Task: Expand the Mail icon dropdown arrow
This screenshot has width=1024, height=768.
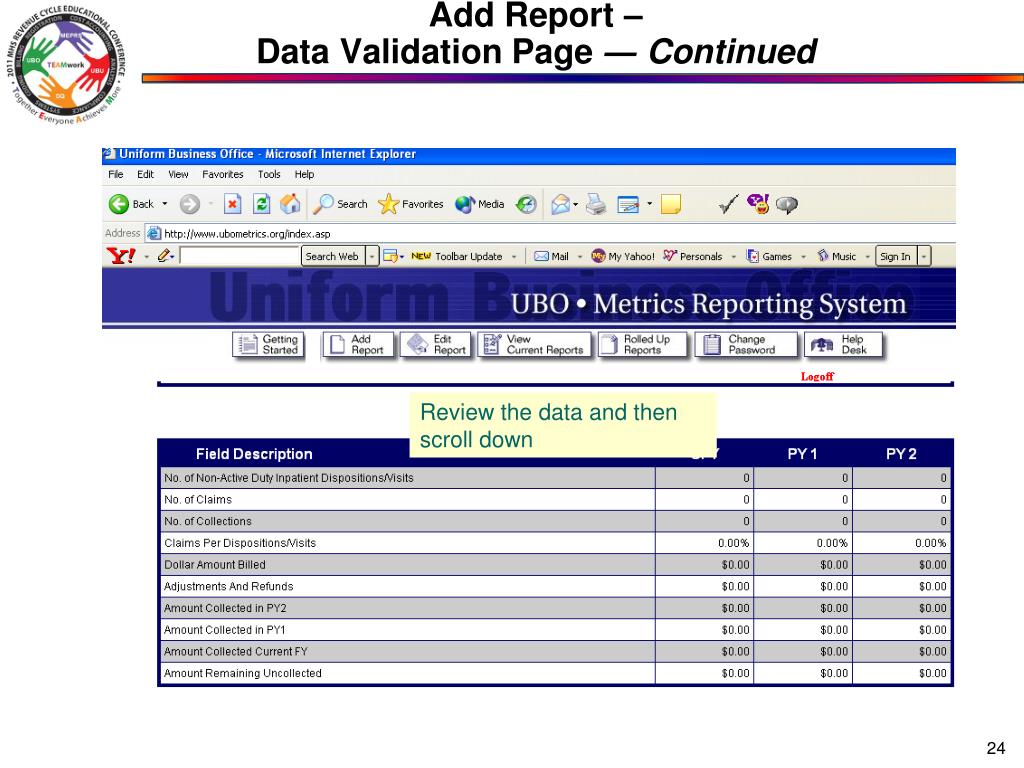Action: click(575, 204)
